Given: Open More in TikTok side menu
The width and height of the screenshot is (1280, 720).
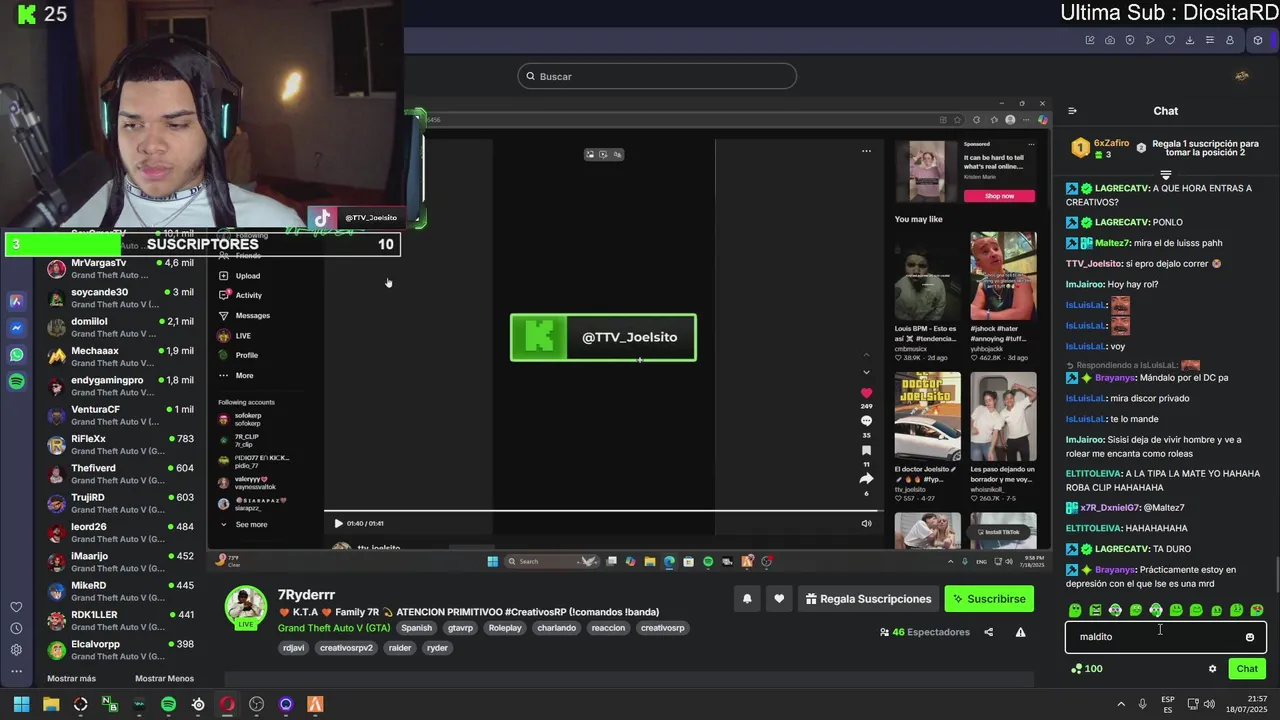Looking at the screenshot, I should pos(236,375).
